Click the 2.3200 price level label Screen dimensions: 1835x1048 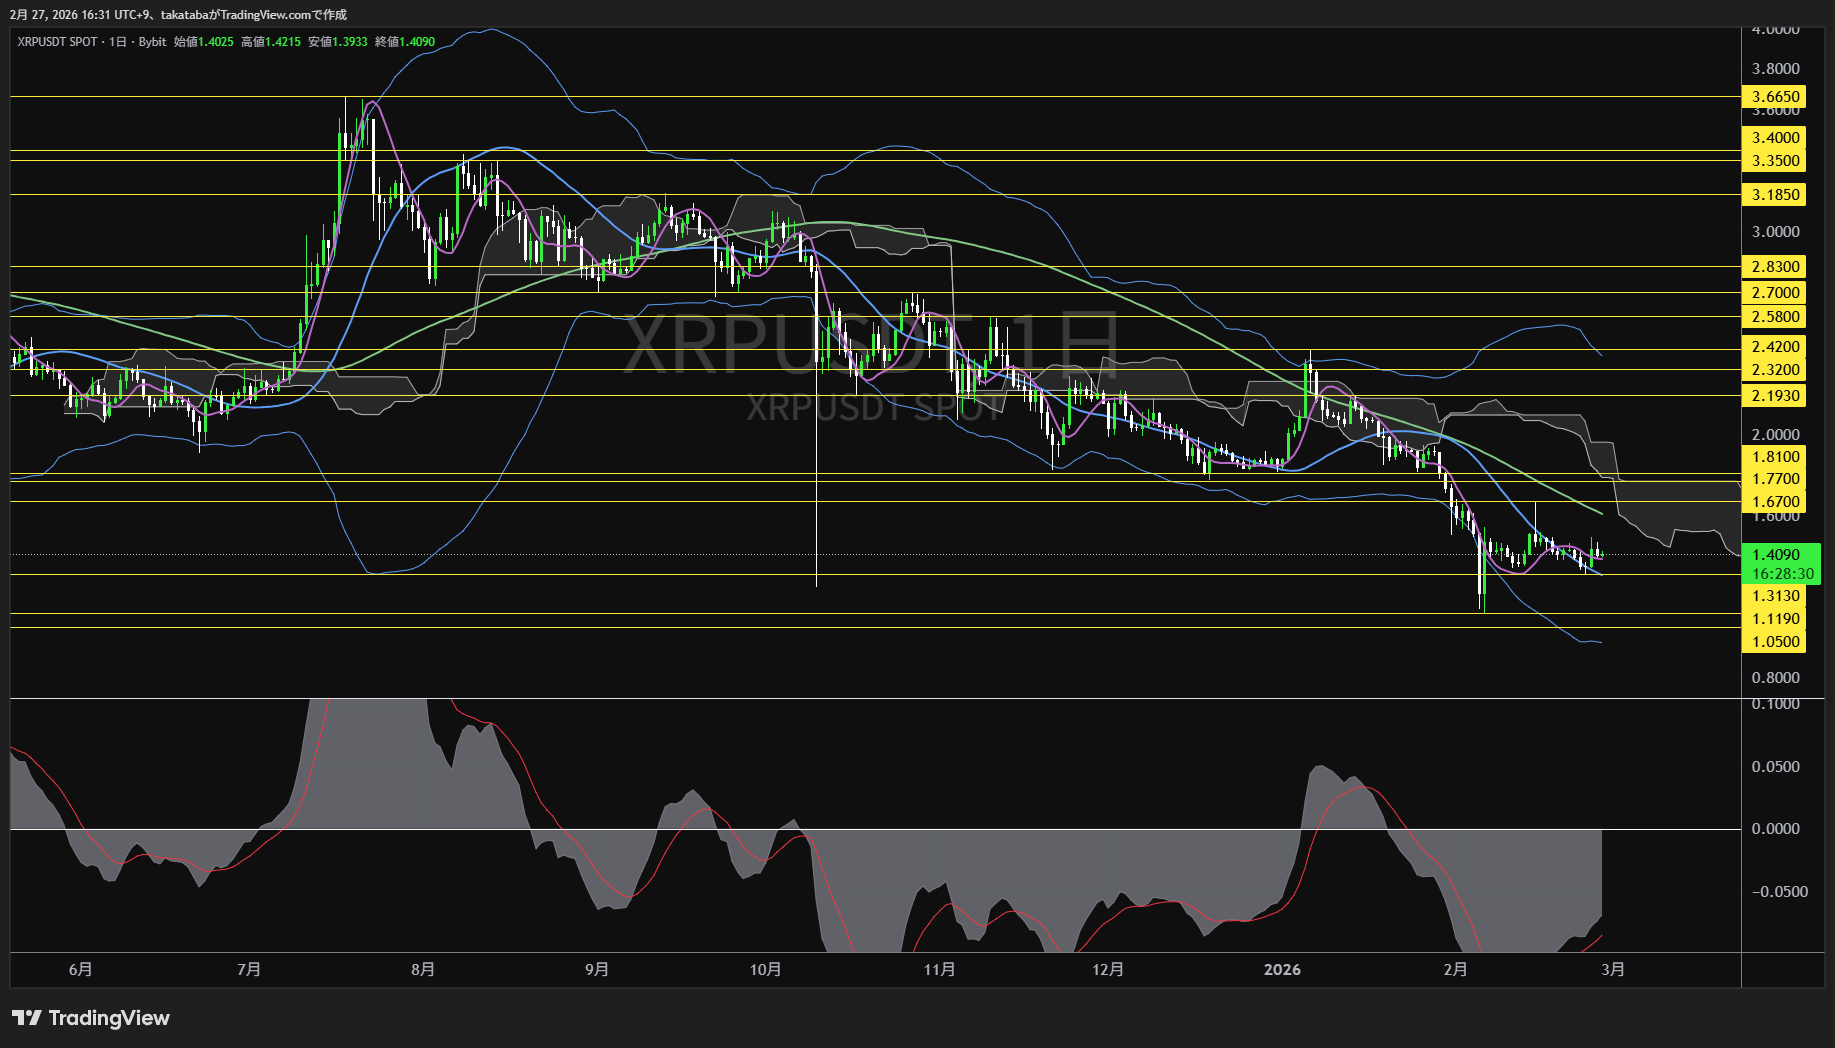coord(1776,370)
